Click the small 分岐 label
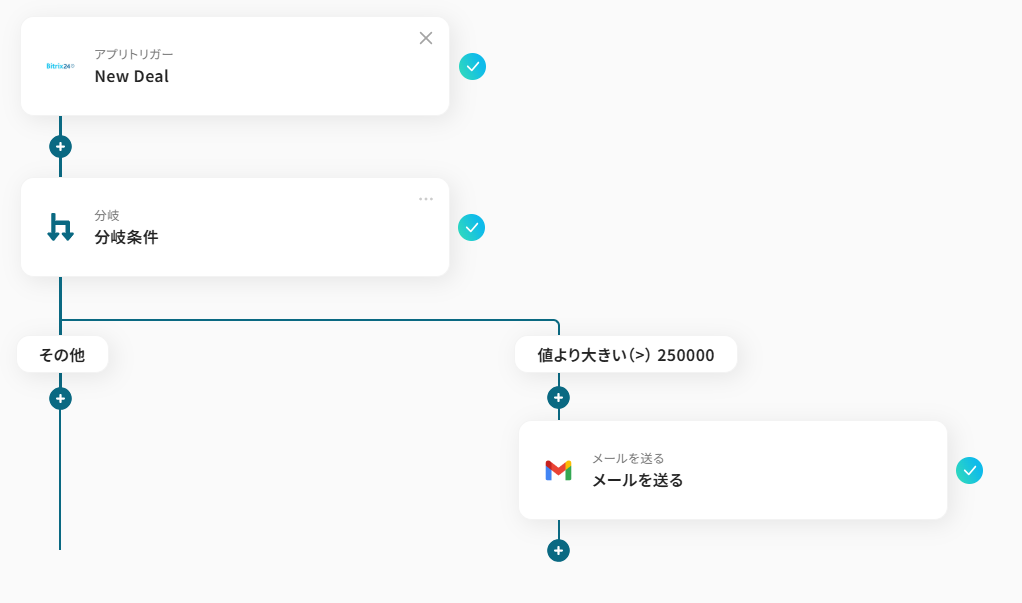The image size is (1022, 603). 106,215
